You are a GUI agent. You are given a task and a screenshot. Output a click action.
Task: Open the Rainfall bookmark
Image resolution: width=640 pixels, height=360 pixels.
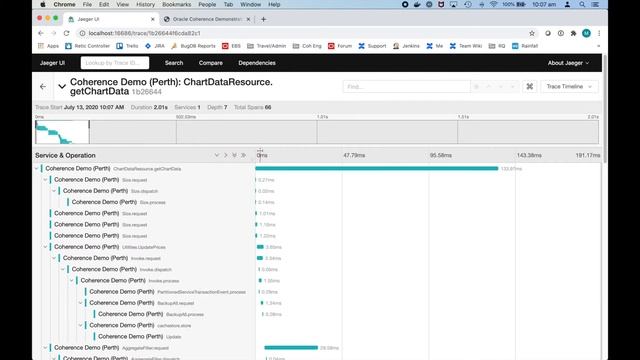pyautogui.click(x=525, y=46)
